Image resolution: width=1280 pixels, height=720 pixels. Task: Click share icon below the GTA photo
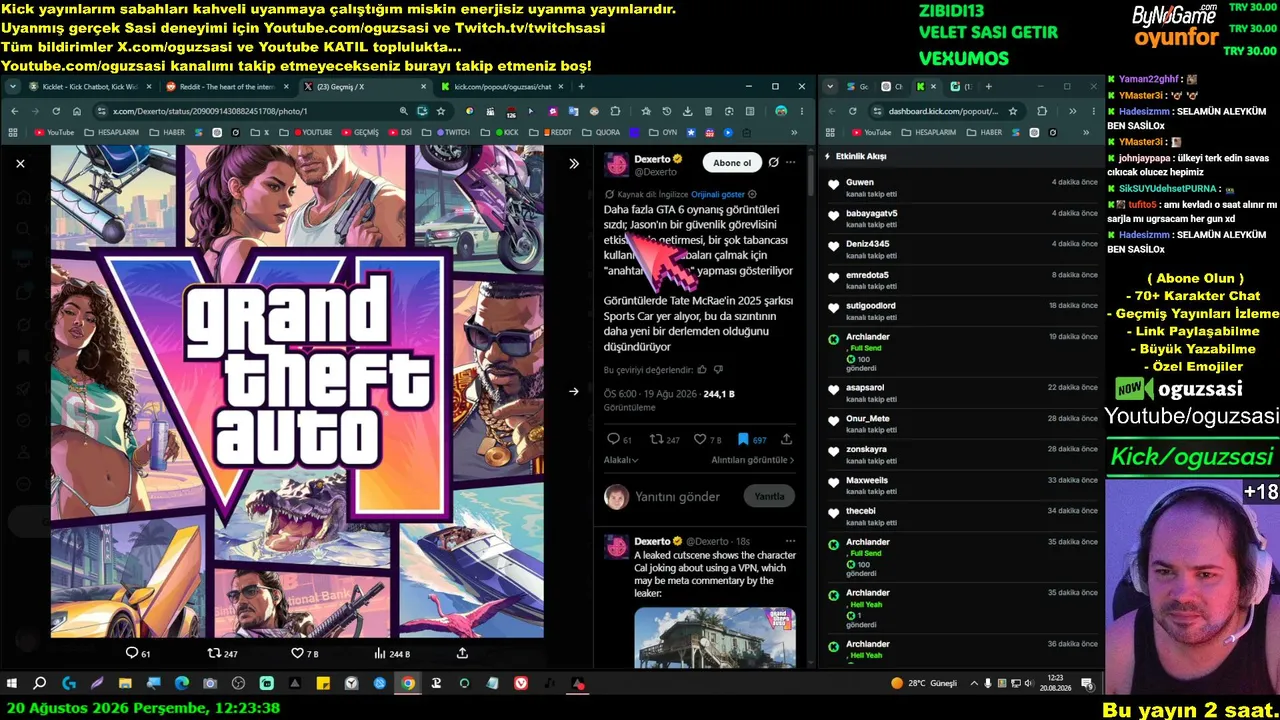(x=462, y=653)
